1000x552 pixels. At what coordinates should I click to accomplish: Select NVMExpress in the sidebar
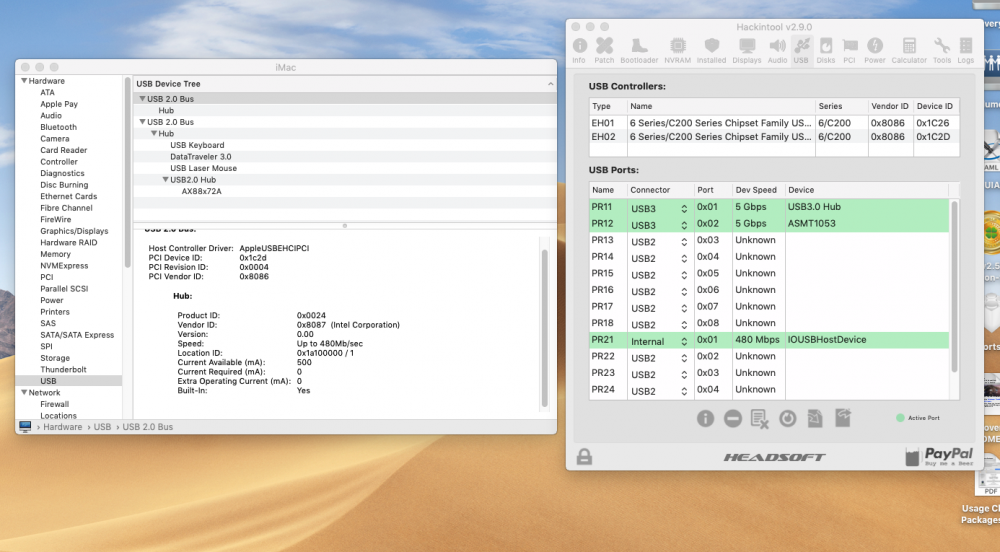(x=64, y=265)
